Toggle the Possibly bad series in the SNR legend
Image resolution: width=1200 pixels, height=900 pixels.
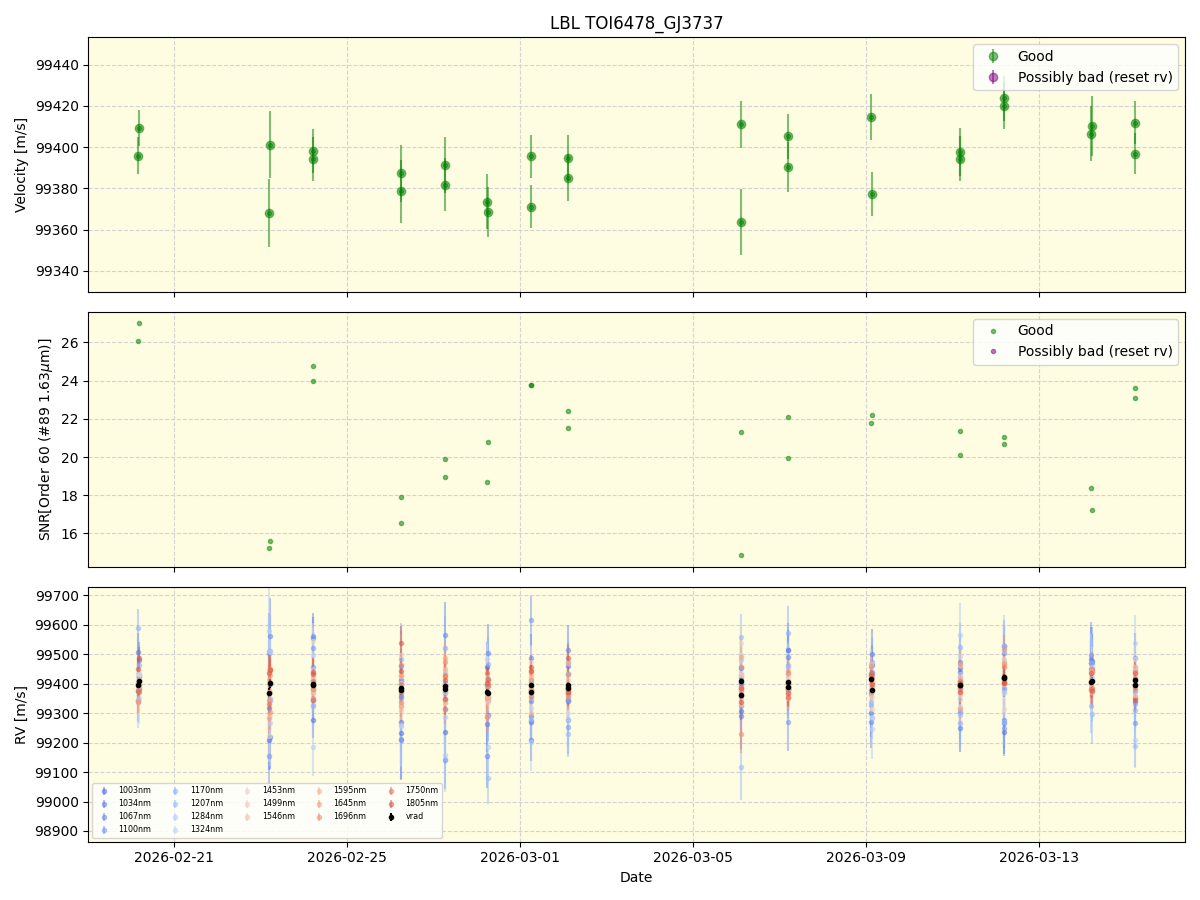(993, 351)
